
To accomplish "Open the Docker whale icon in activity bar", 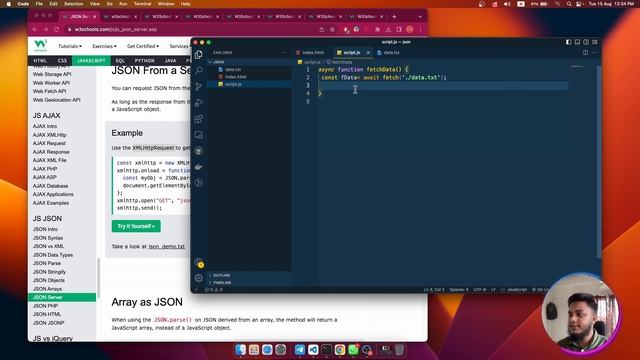I will 199,167.
